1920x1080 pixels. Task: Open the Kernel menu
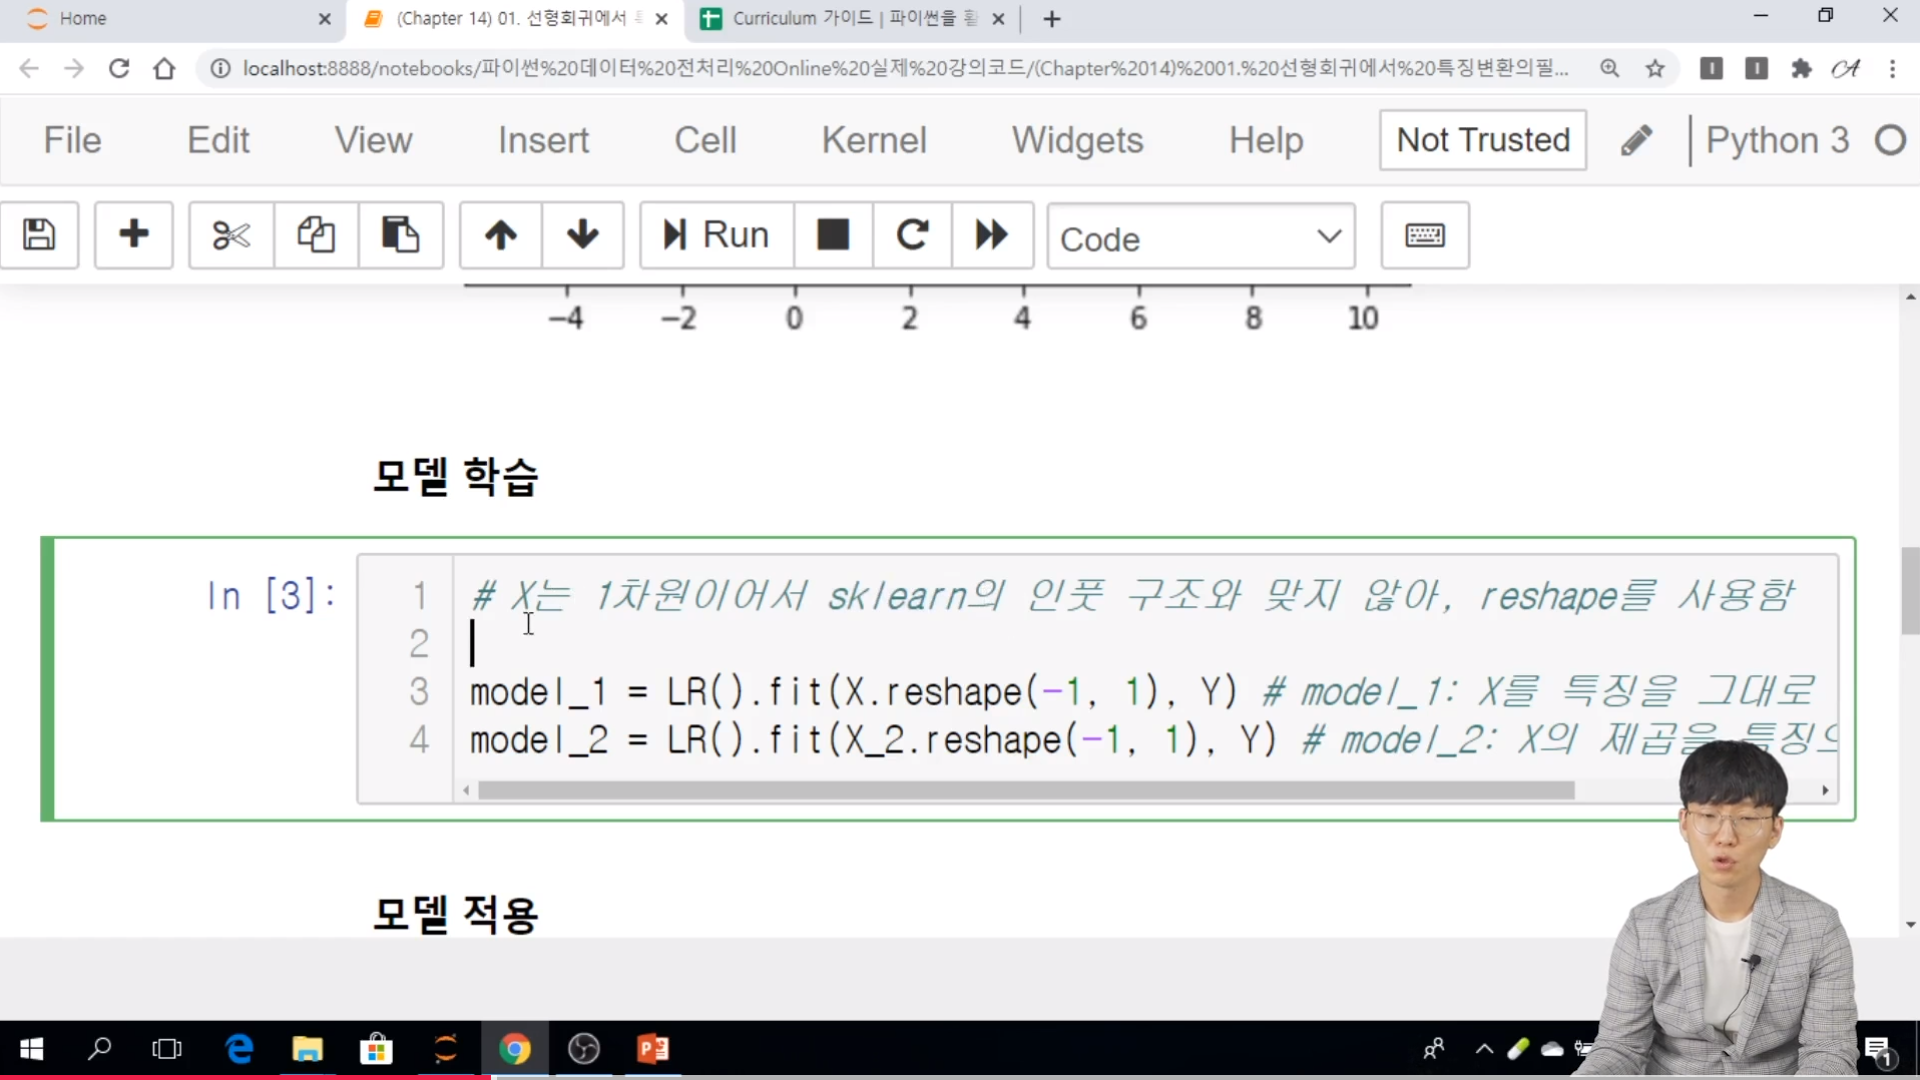click(x=874, y=140)
